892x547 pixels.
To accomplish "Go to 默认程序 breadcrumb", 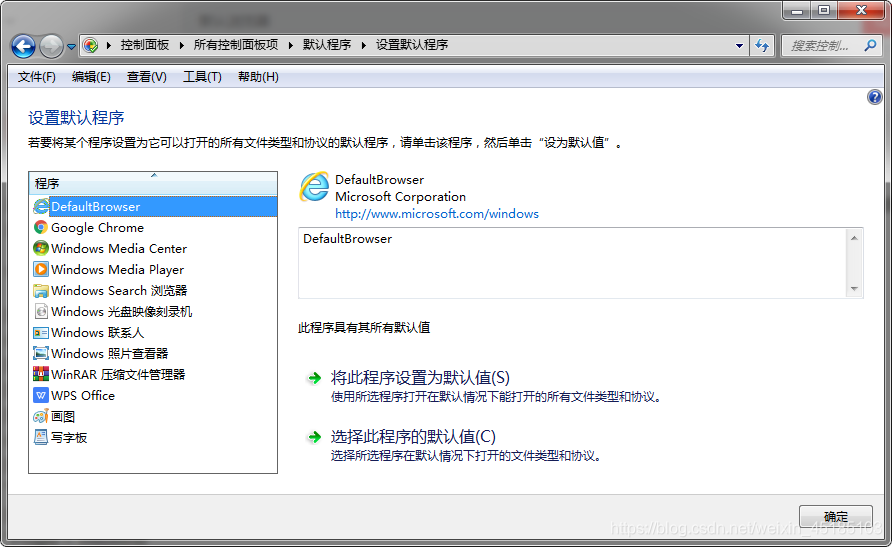I will click(x=327, y=45).
